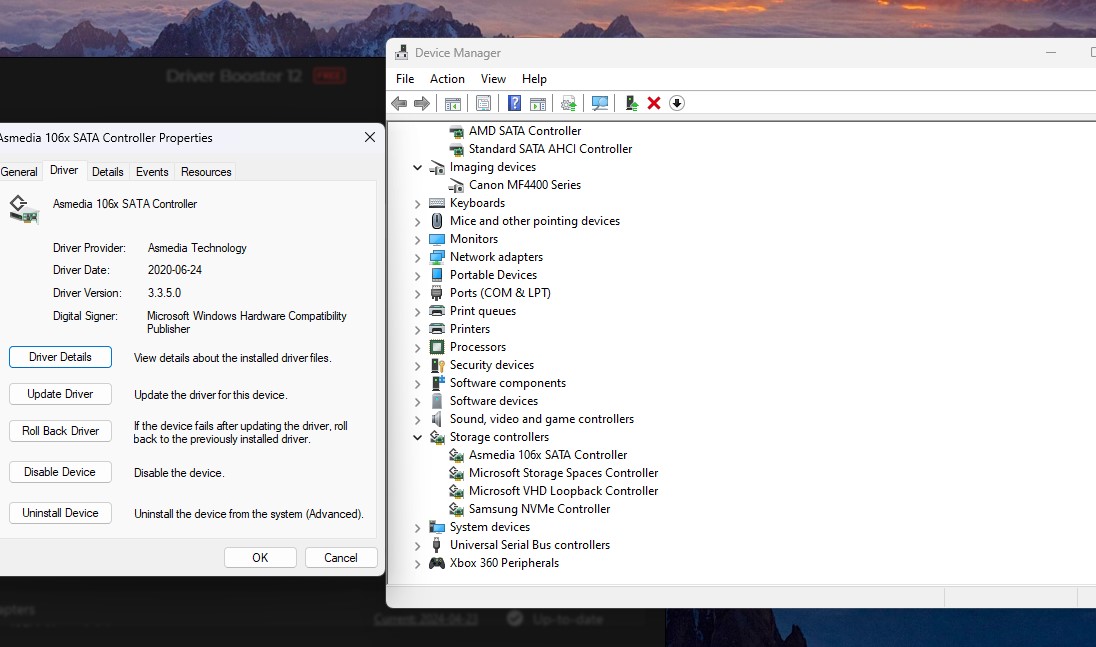This screenshot has height=647, width=1096.
Task: Expand the Software components node
Action: (x=417, y=384)
